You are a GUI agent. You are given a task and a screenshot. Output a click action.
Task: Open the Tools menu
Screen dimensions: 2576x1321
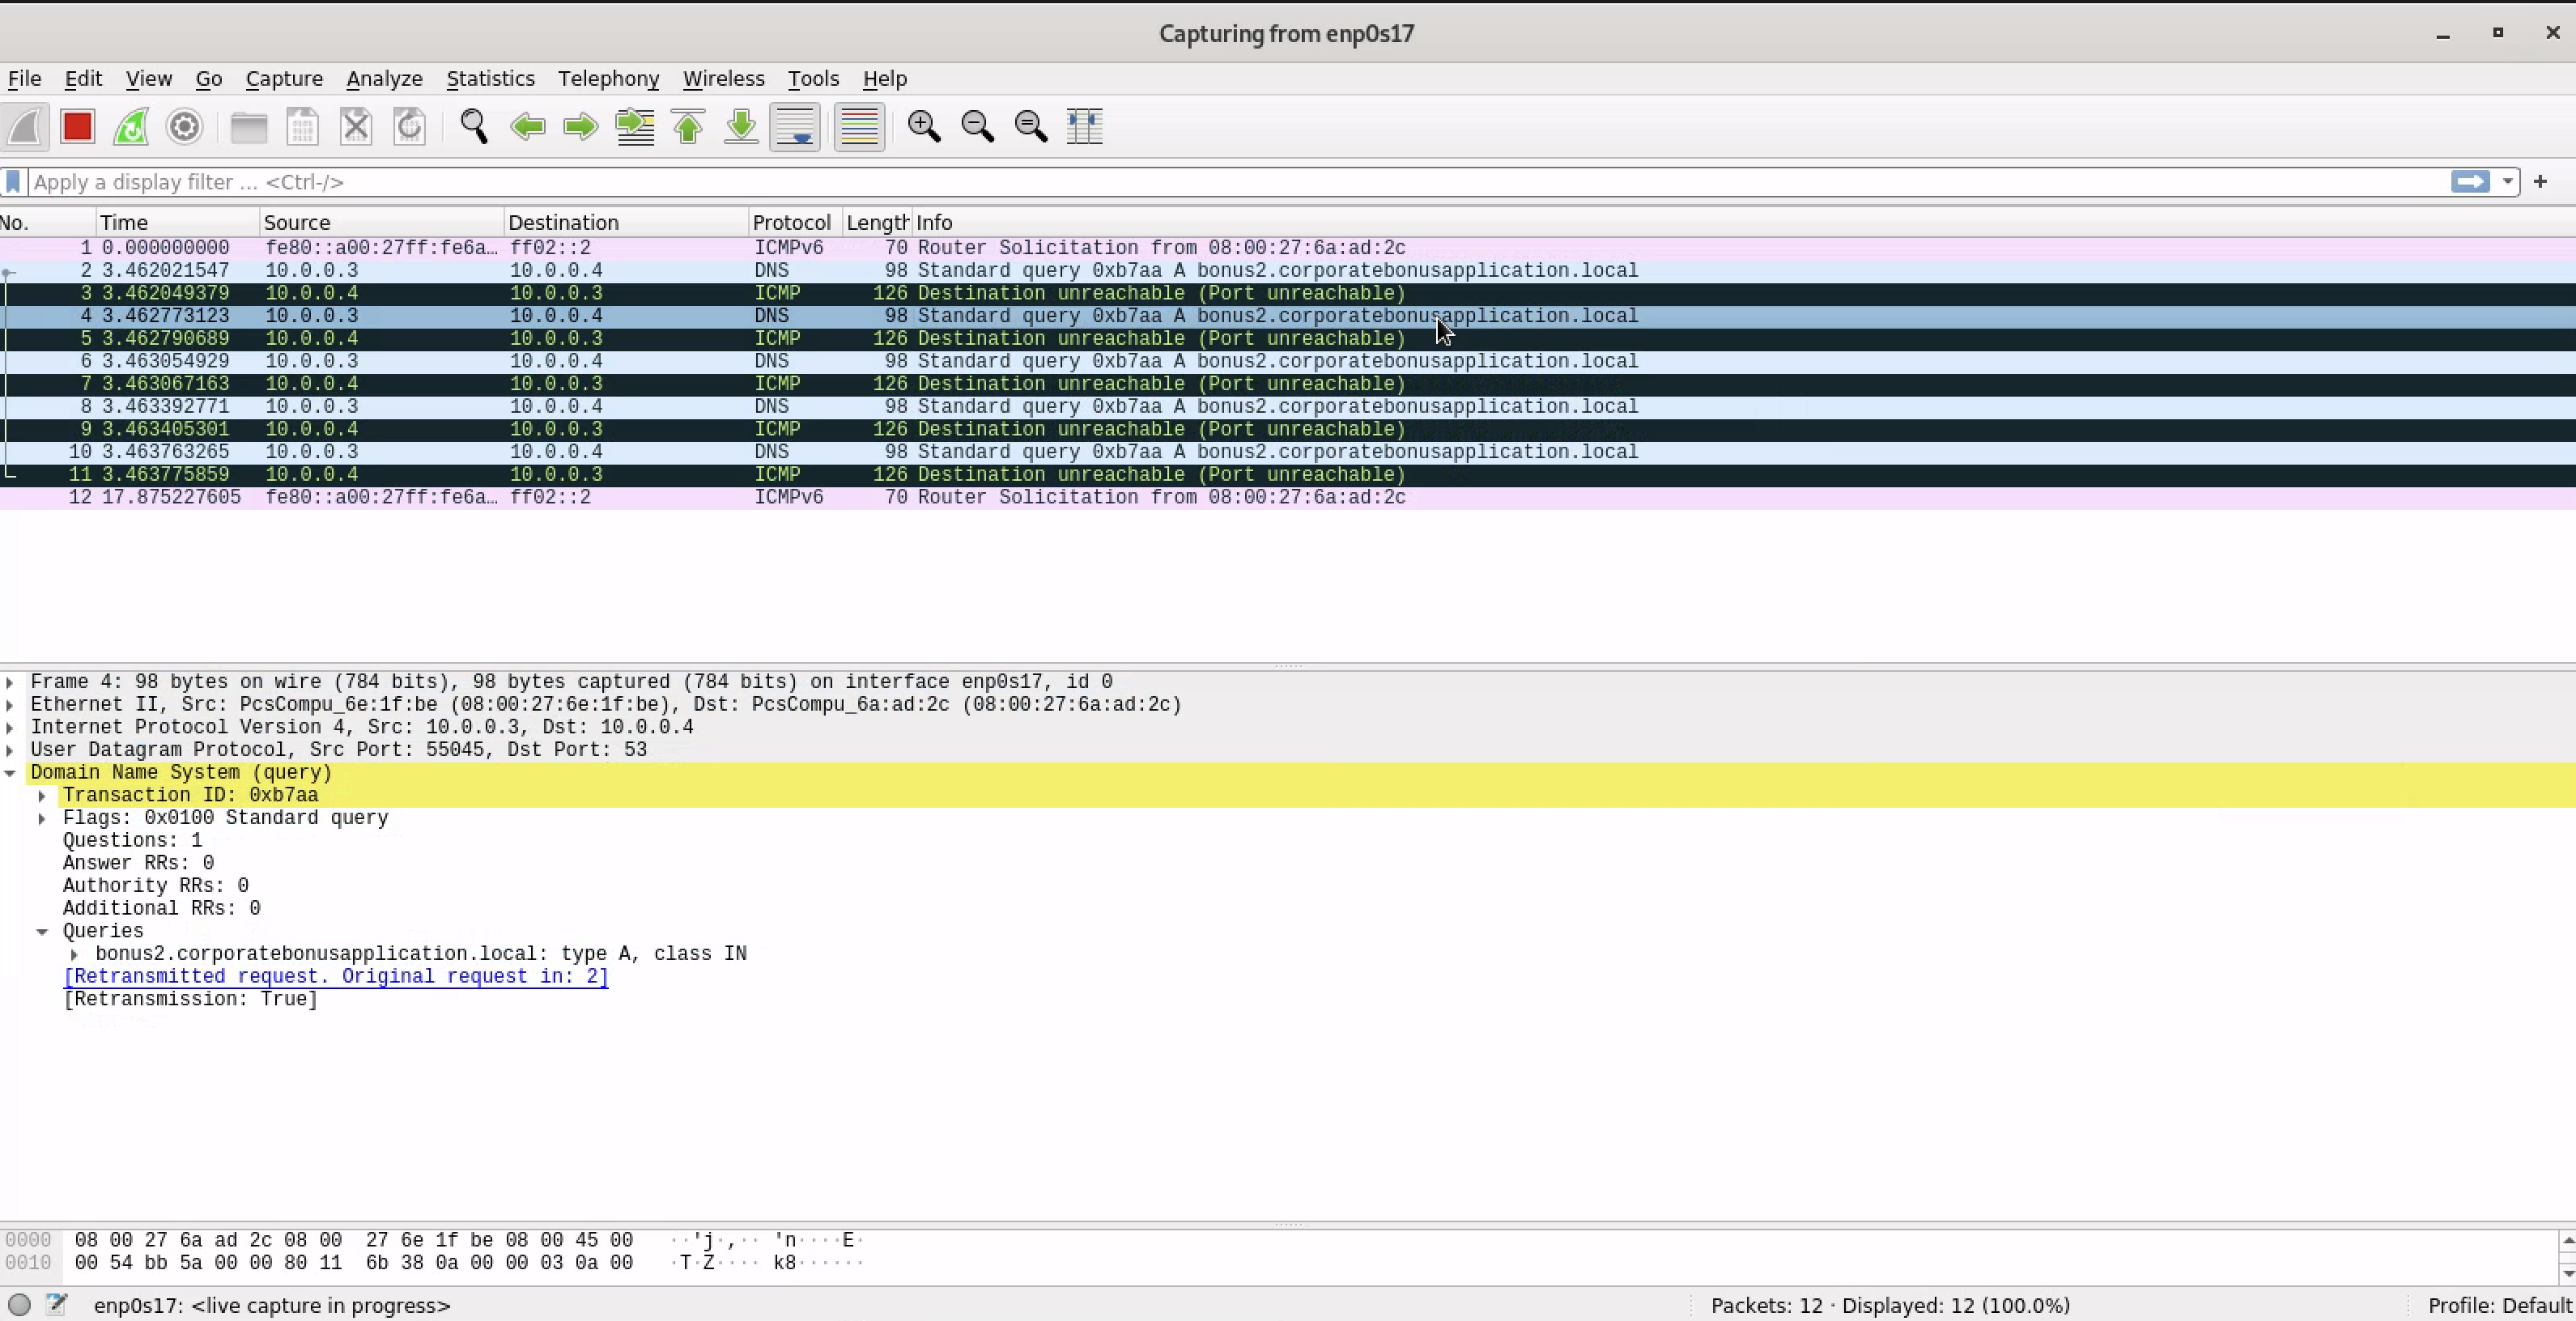click(813, 78)
